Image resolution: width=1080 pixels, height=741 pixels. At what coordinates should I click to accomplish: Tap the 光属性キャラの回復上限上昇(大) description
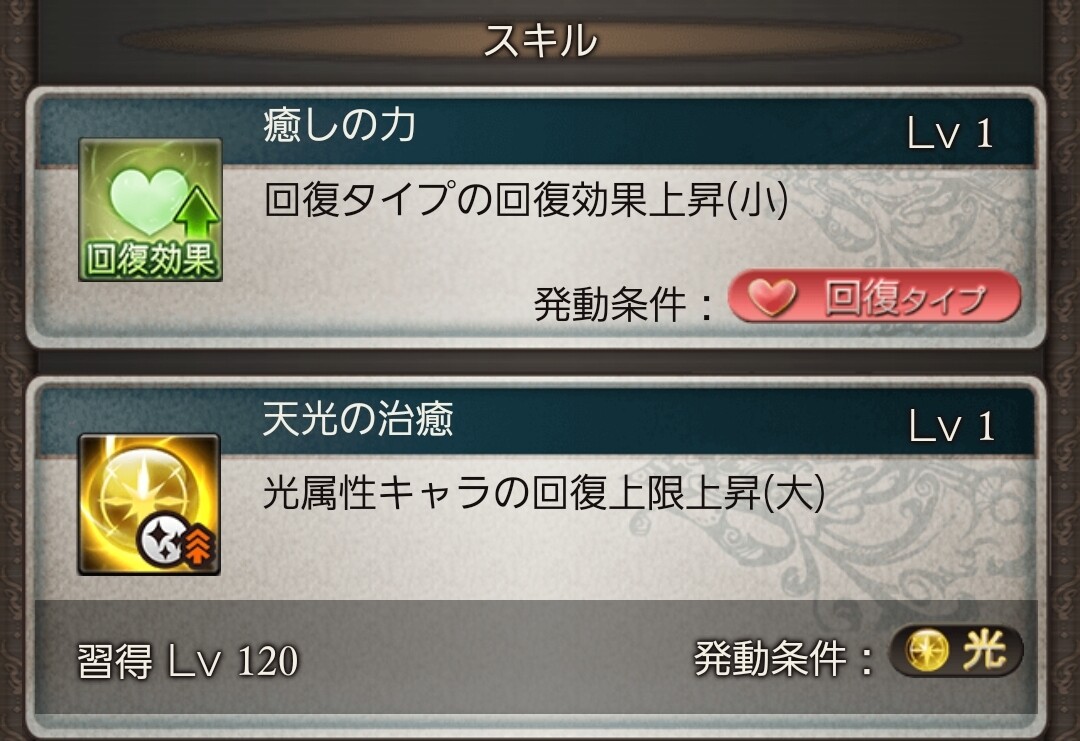click(x=544, y=493)
